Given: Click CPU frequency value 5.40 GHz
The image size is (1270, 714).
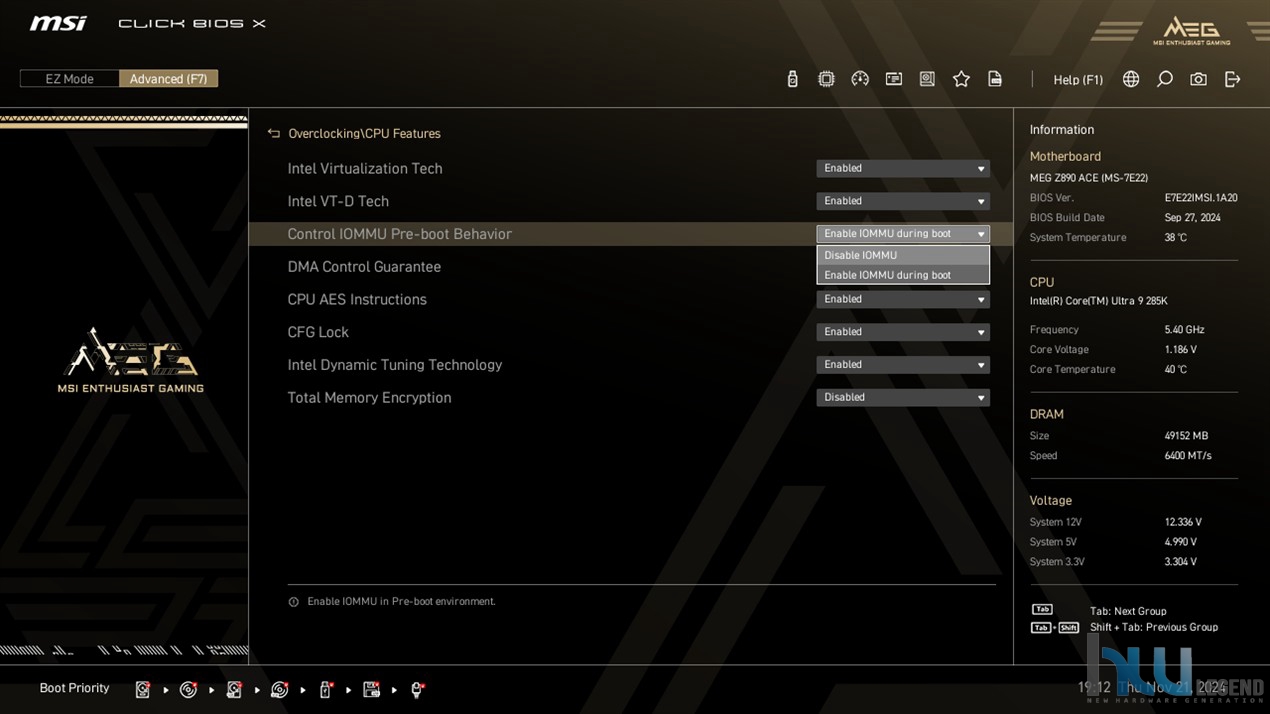Looking at the screenshot, I should click(x=1184, y=330).
